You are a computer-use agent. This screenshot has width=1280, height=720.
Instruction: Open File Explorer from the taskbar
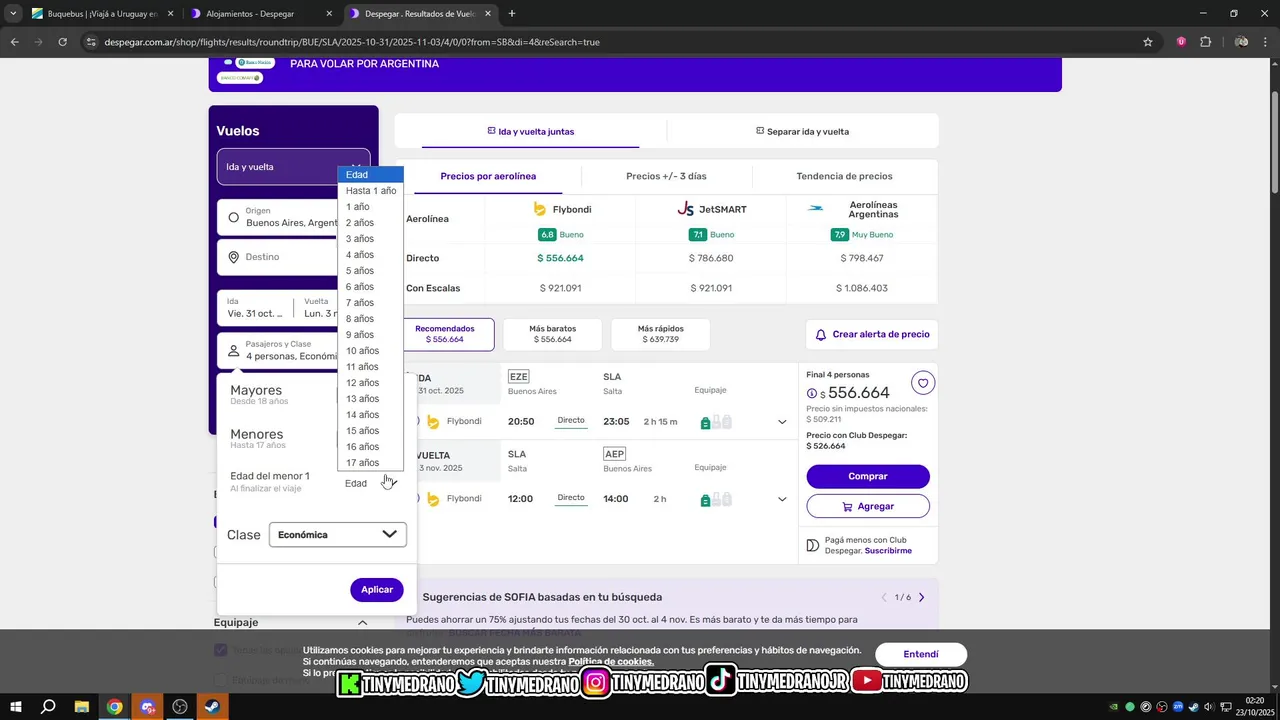click(x=82, y=707)
